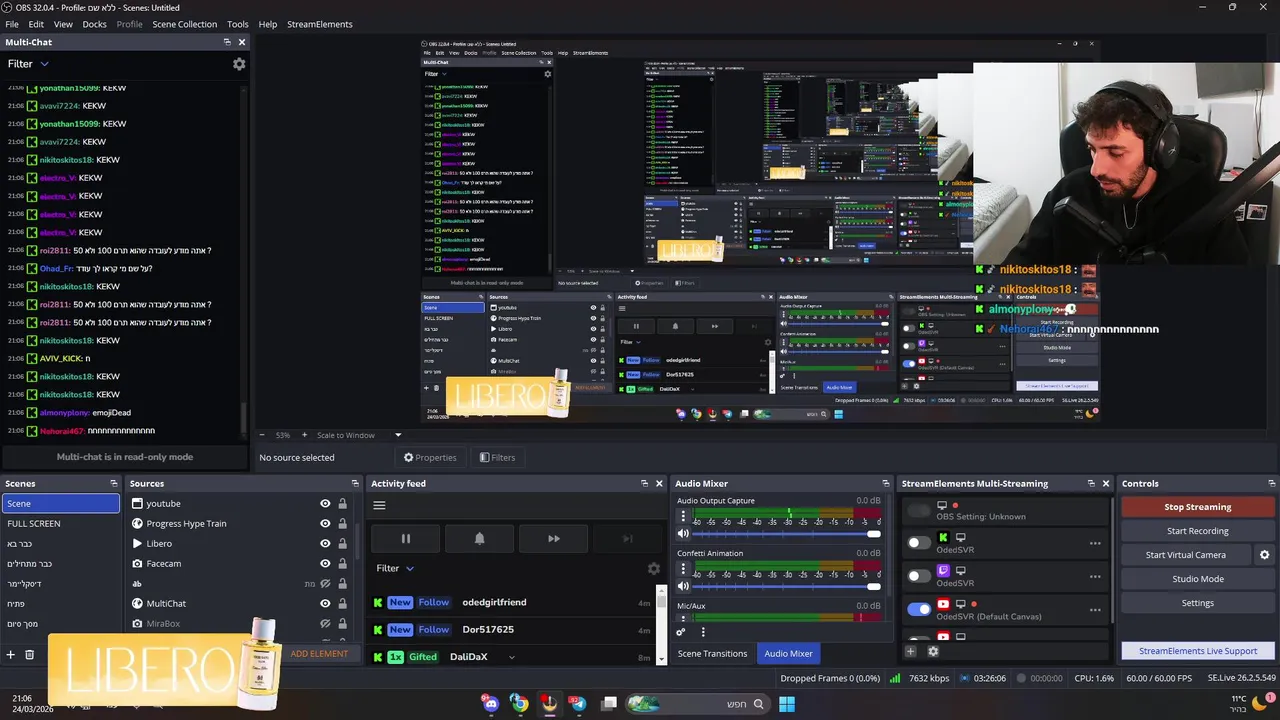This screenshot has width=1280, height=720.
Task: Skip alert with fast-forward button
Action: [553, 538]
